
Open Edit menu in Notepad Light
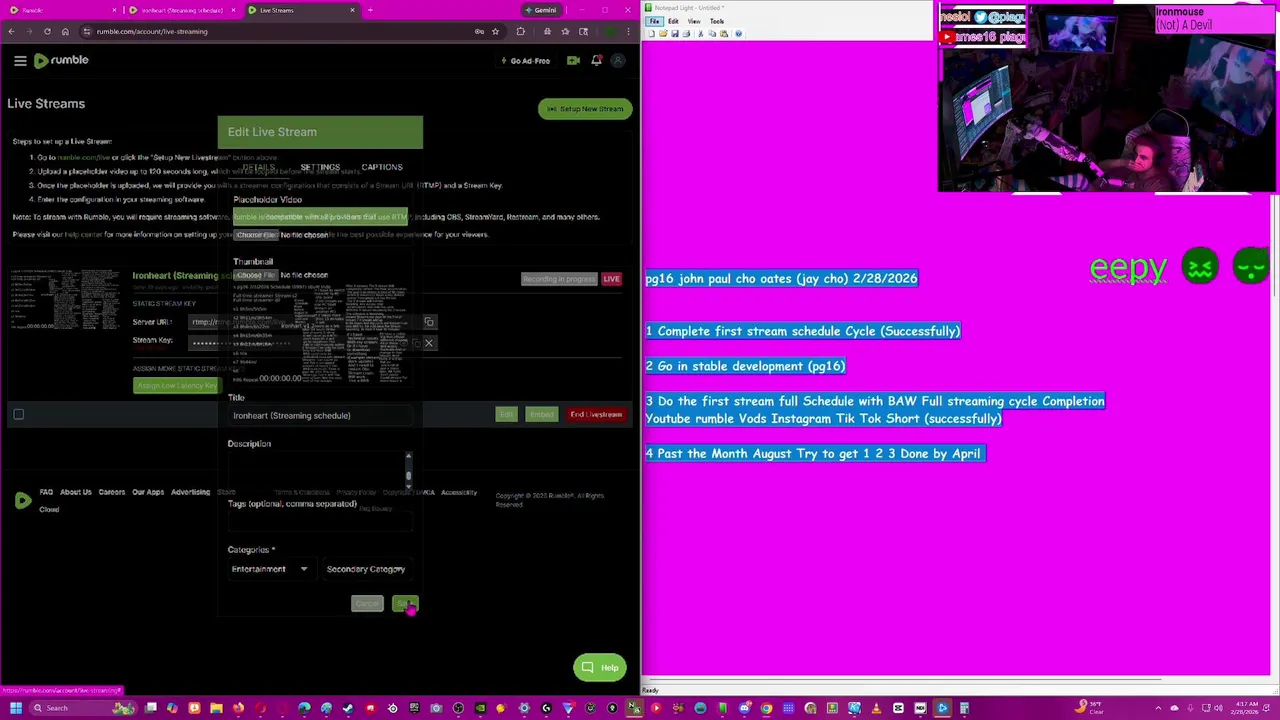click(673, 21)
